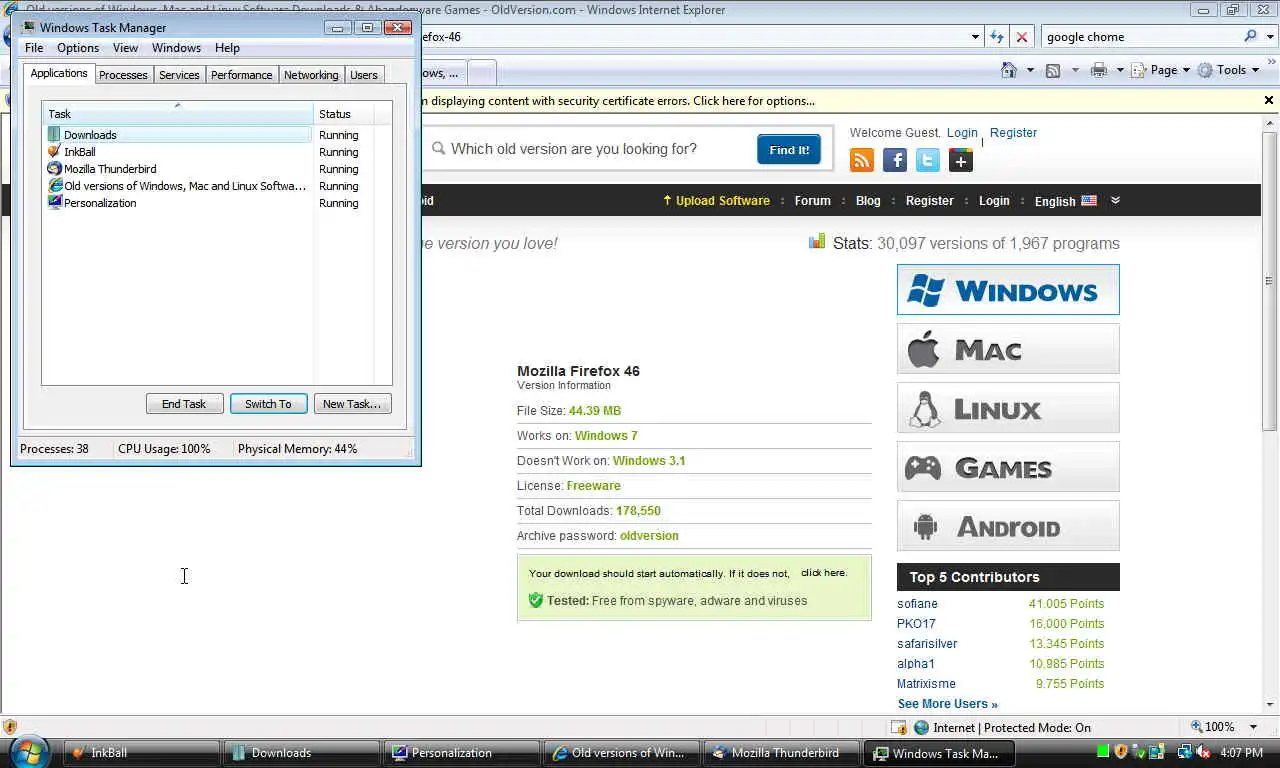Switch to the Networking tab
This screenshot has width=1280, height=768.
(x=311, y=75)
